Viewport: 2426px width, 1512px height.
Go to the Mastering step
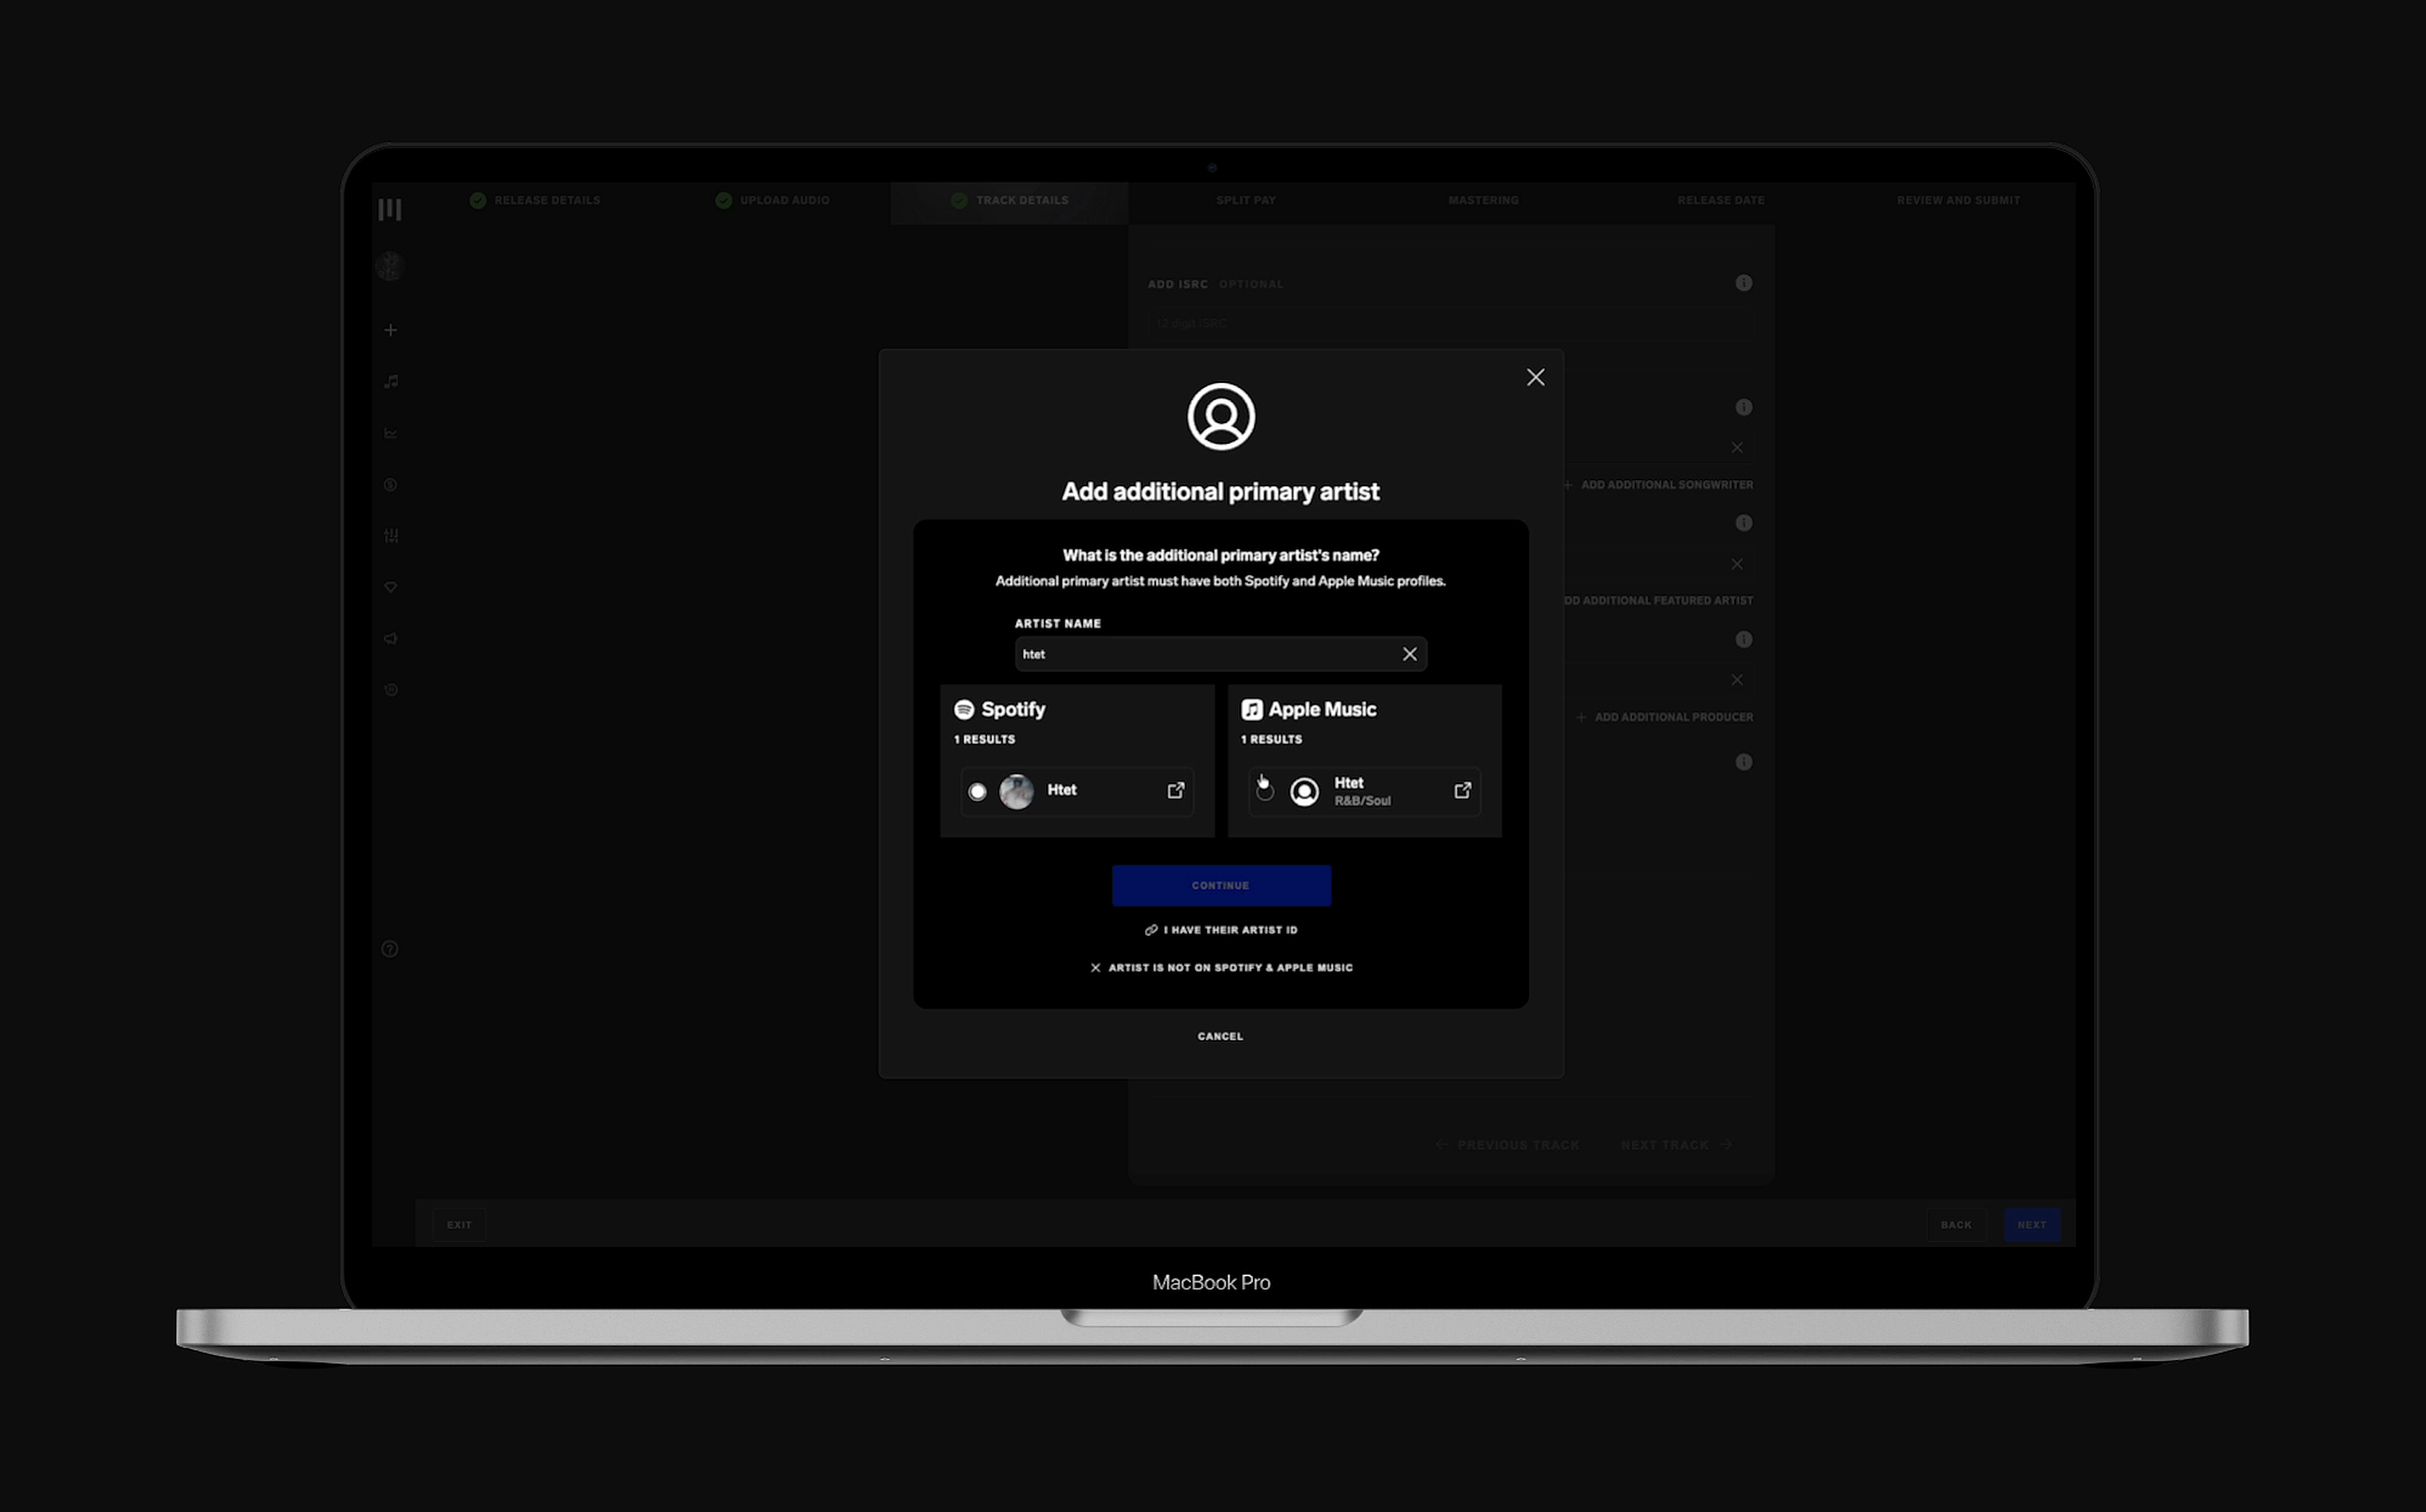(1483, 200)
